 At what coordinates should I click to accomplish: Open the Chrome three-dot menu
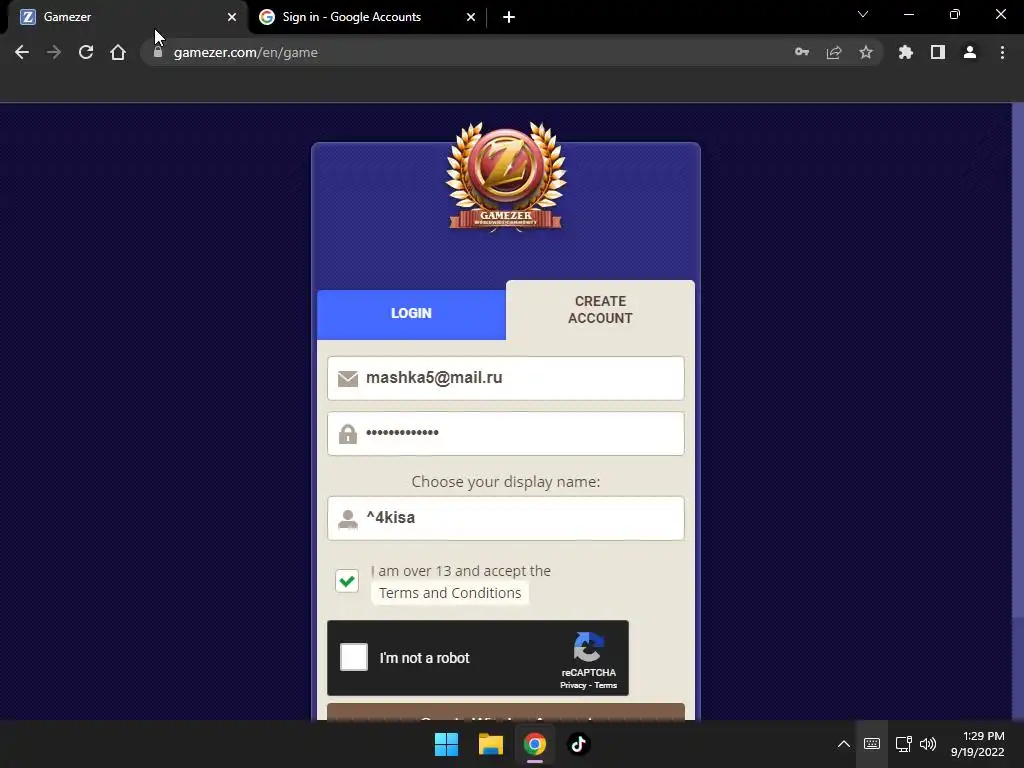pos(1002,52)
